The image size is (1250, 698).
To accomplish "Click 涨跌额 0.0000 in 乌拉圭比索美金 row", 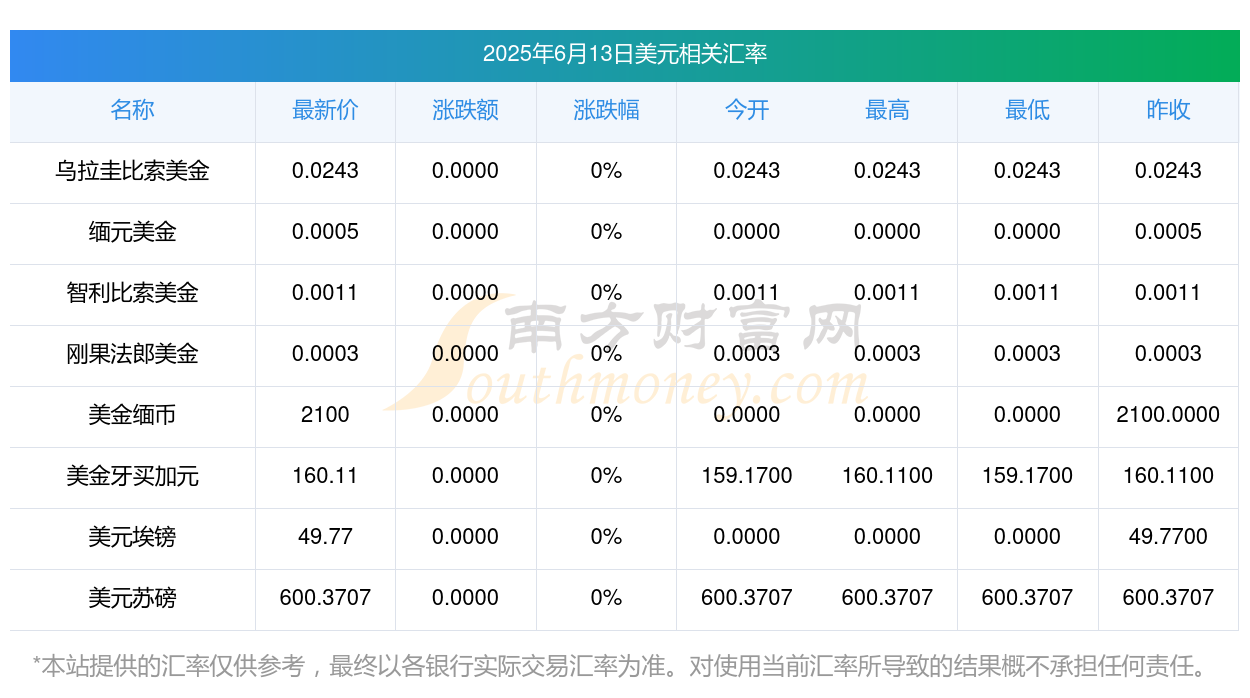I will (465, 171).
